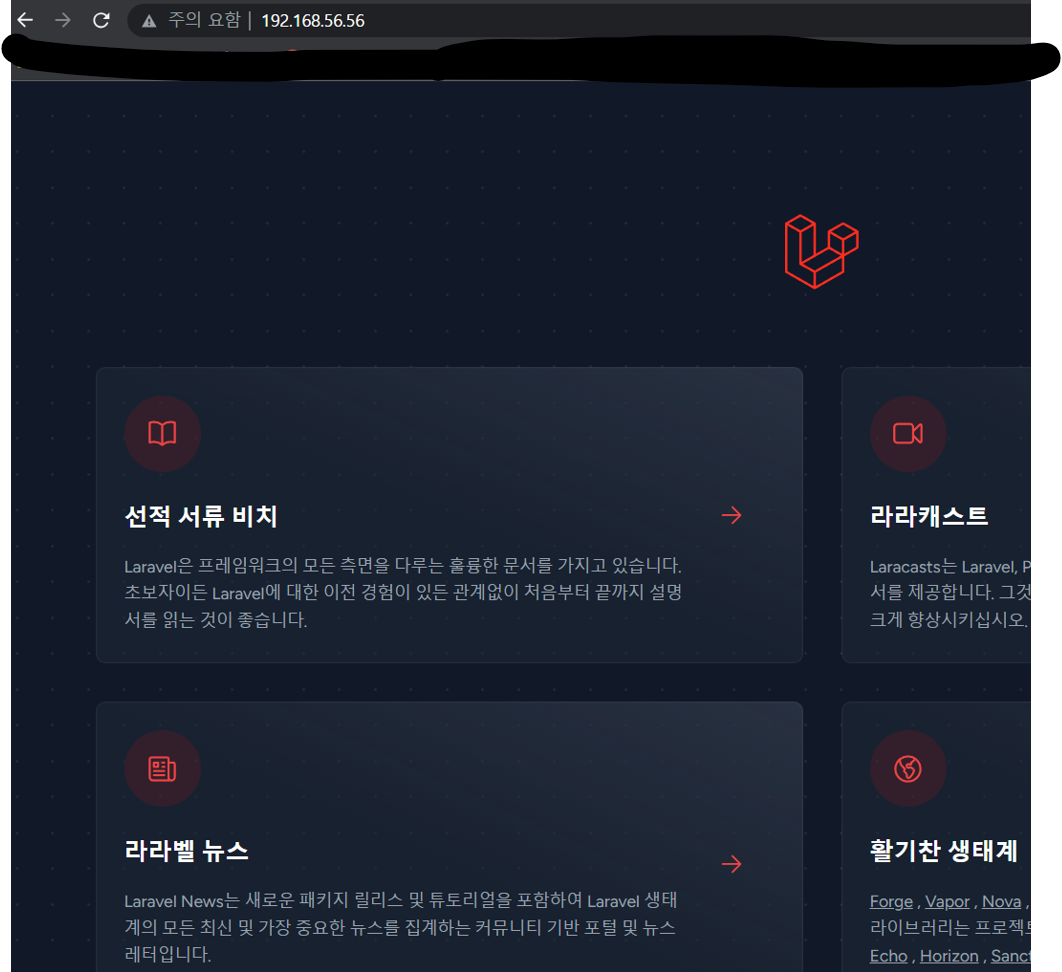Reload the page with the refresh icon
This screenshot has height=972, width=1062.
[102, 20]
